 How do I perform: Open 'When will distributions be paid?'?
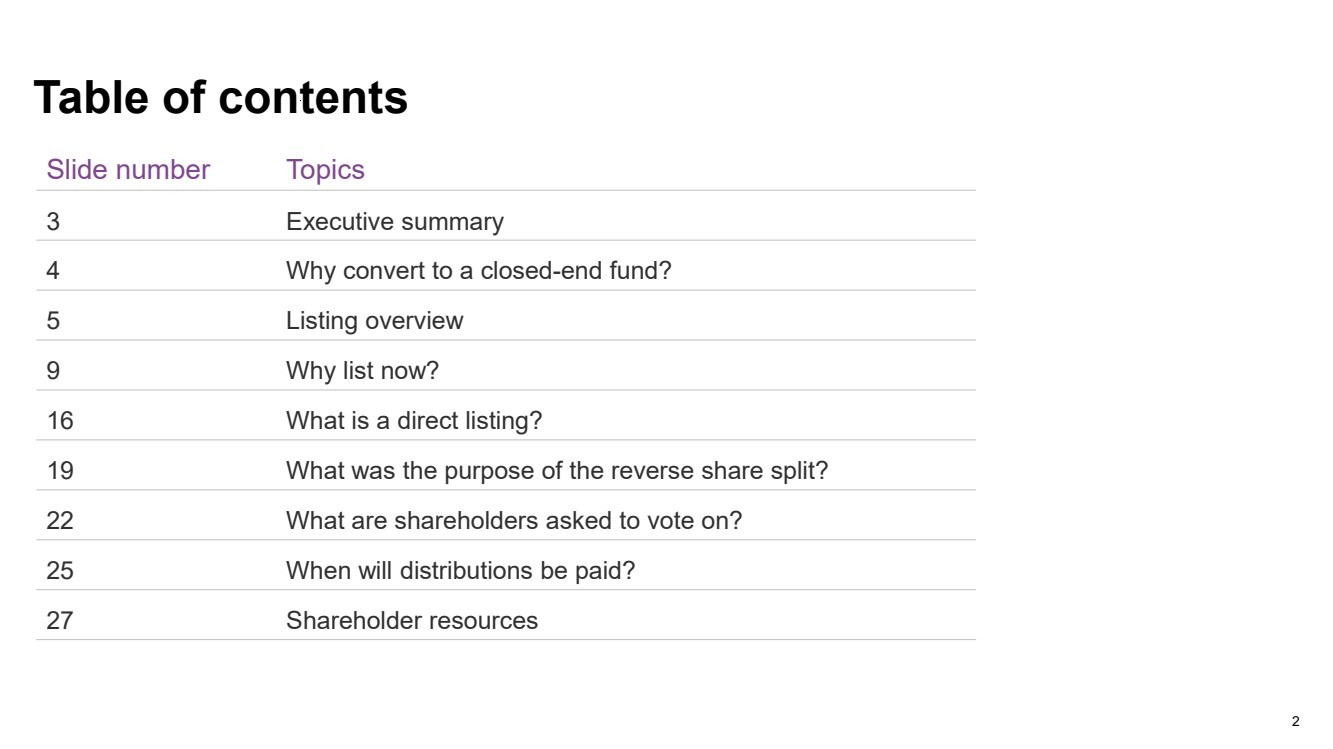coord(460,571)
